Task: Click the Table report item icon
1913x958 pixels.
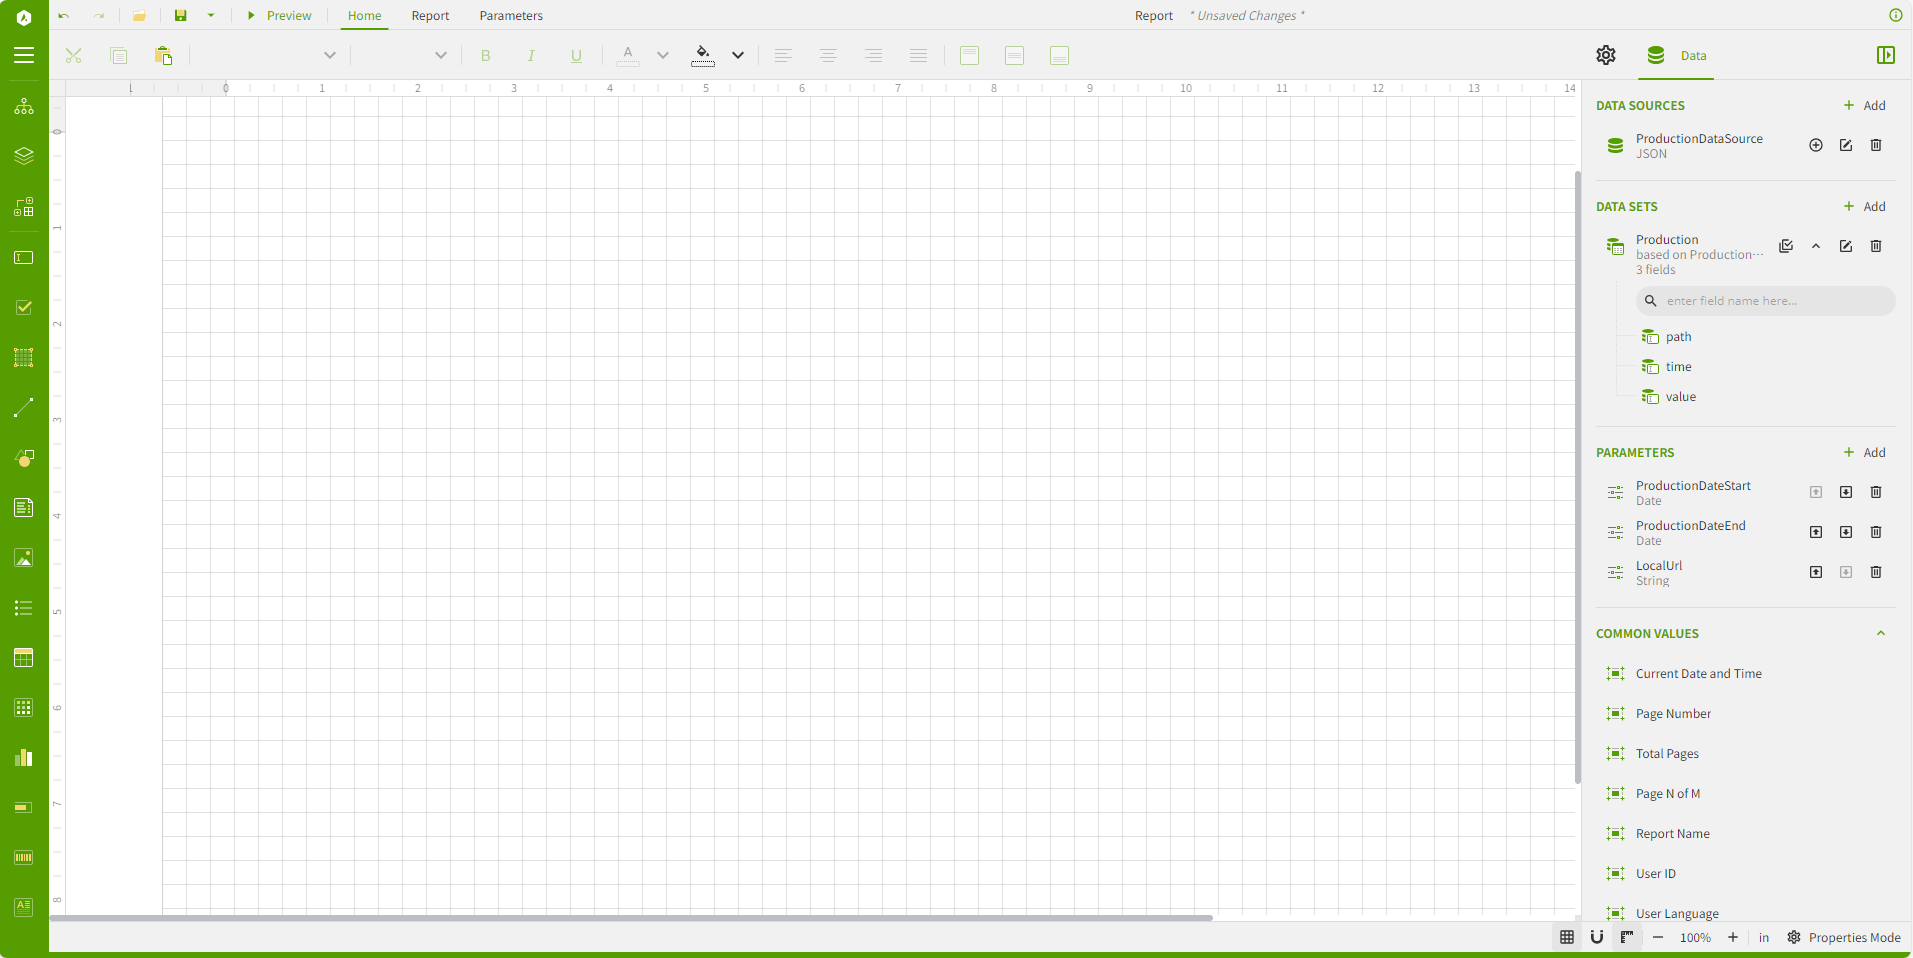Action: [x=24, y=658]
